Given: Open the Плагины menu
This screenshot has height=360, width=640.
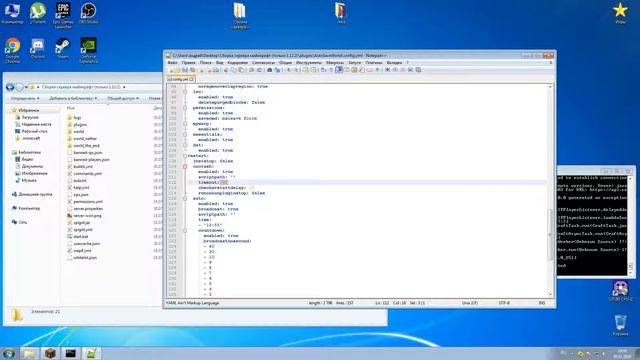Looking at the screenshot, I should pos(373,63).
